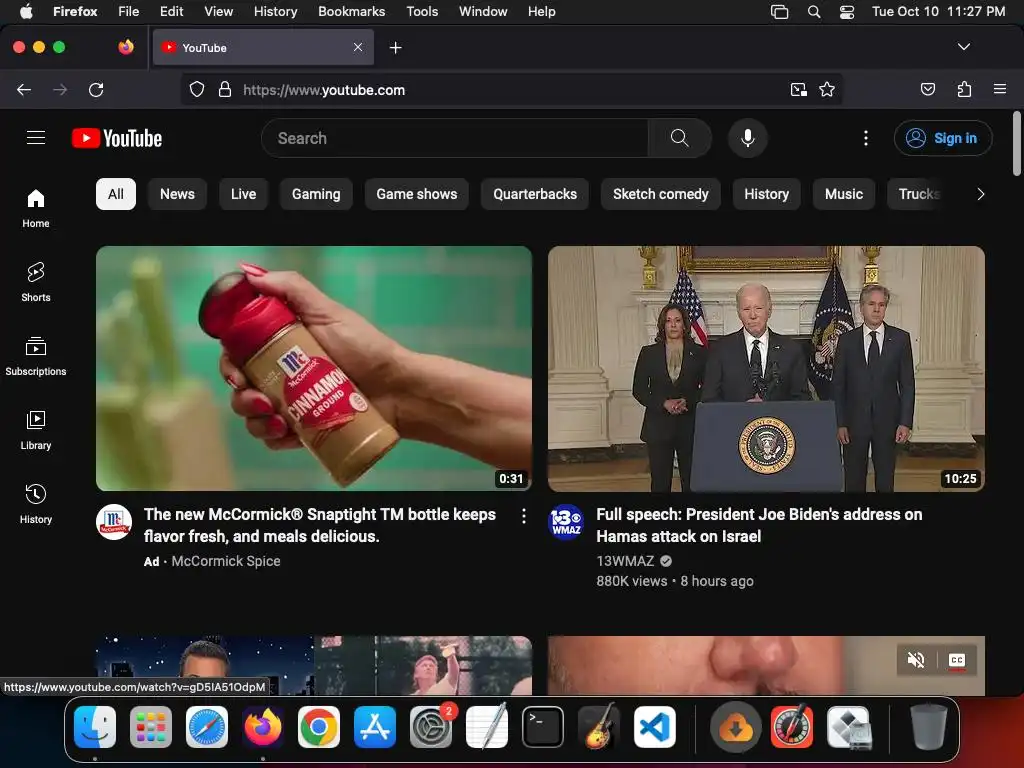1024x768 pixels.
Task: Open the Bookmarks menu
Action: [x=351, y=12]
